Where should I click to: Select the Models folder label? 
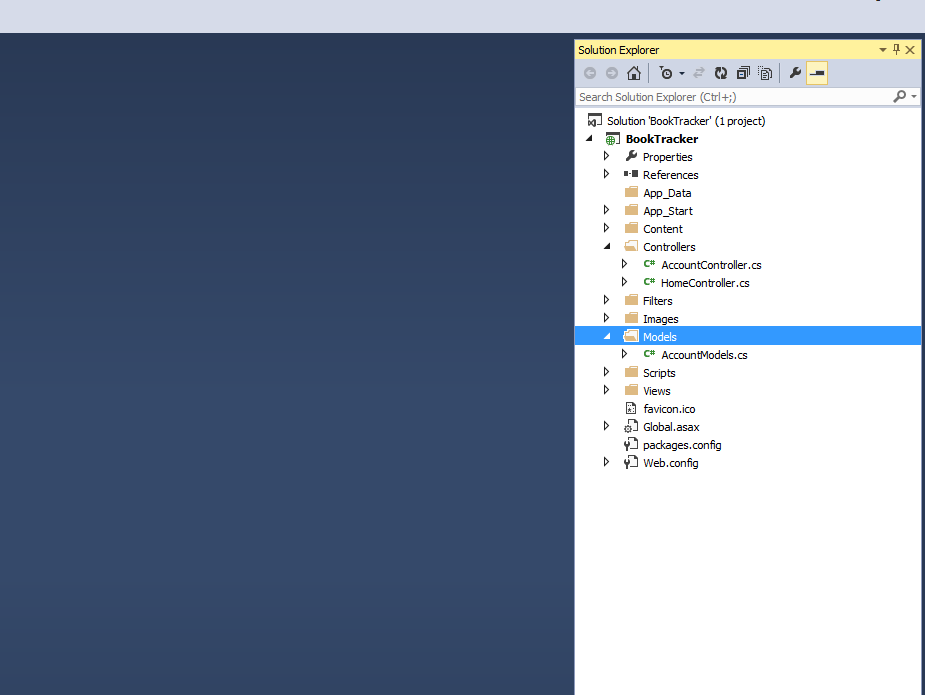[x=660, y=337]
